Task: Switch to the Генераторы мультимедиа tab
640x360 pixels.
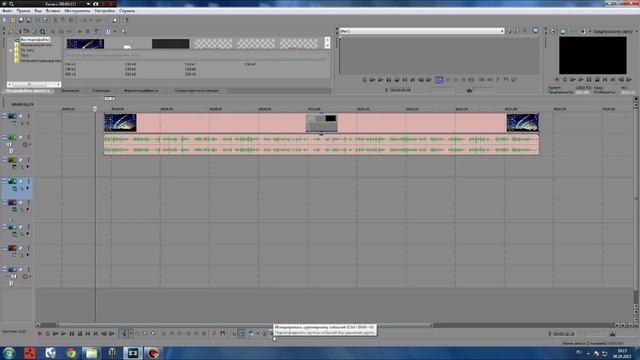Action: (197, 91)
